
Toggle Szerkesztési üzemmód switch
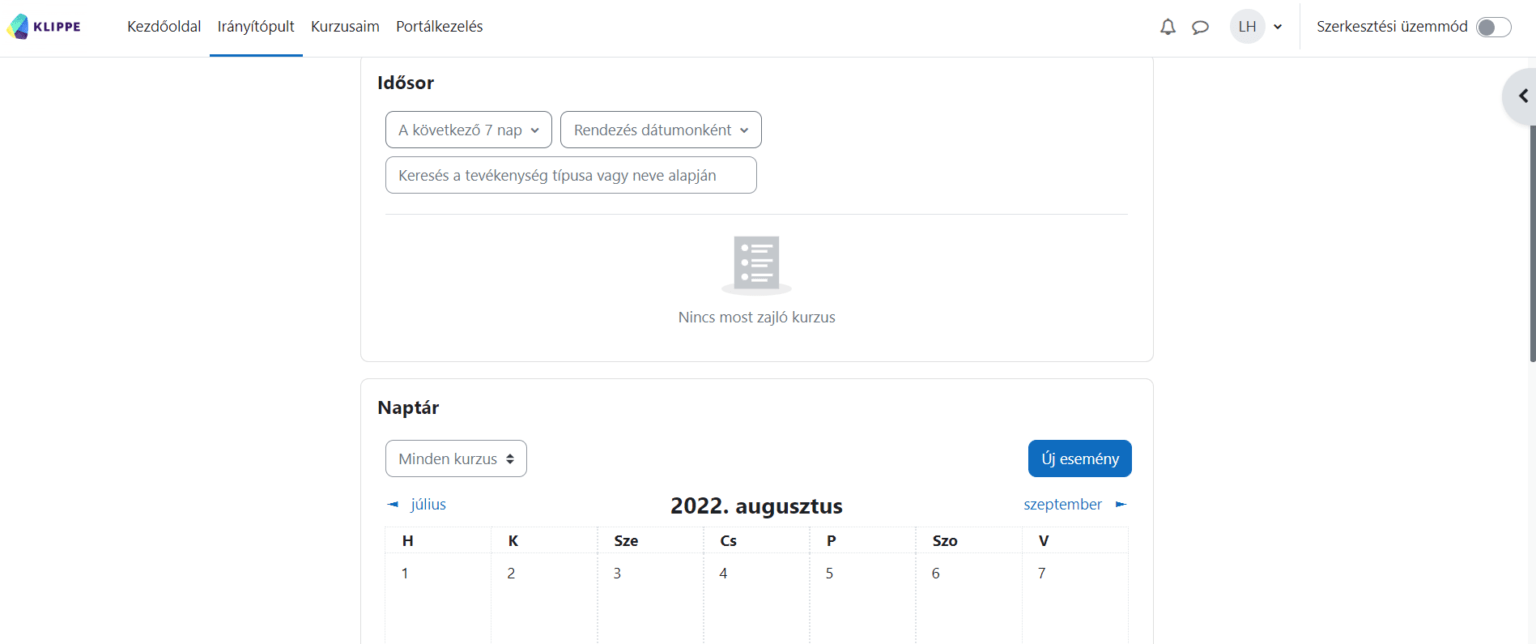tap(1493, 27)
